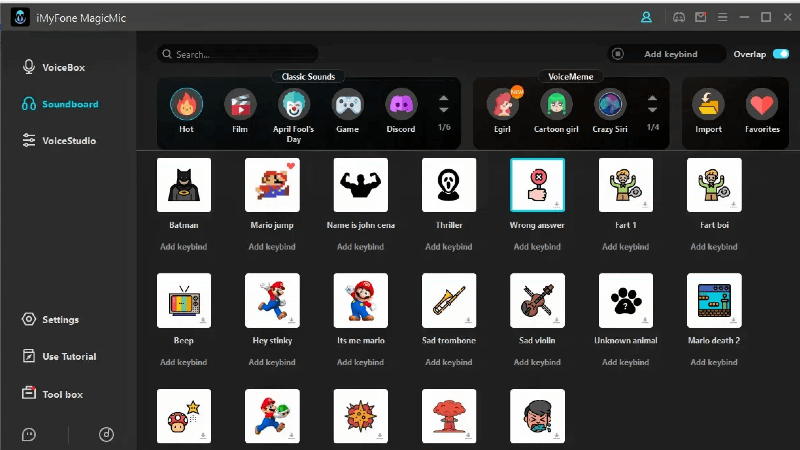This screenshot has height=450, width=800.
Task: Add keybind for Fart 1
Action: (x=626, y=246)
